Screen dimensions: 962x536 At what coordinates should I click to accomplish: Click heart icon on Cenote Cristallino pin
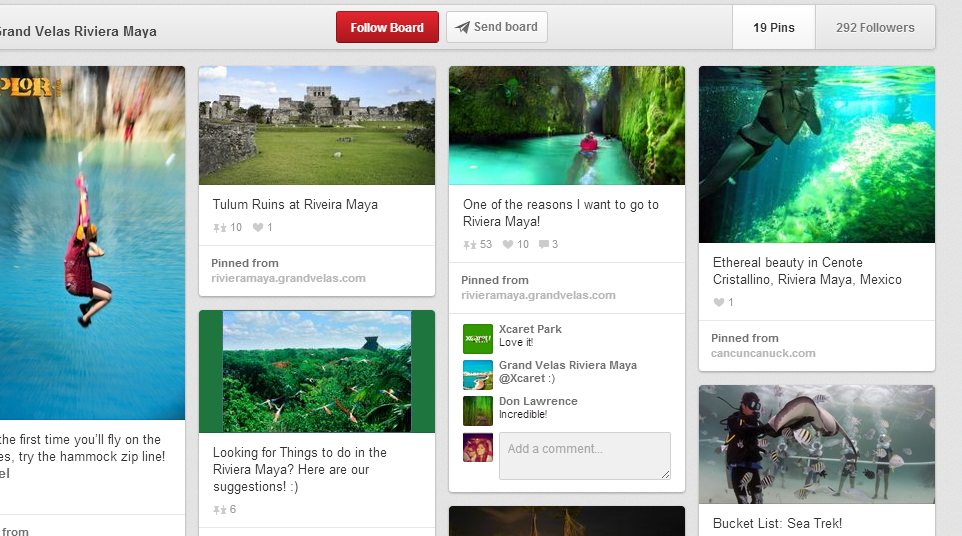pyautogui.click(x=718, y=302)
